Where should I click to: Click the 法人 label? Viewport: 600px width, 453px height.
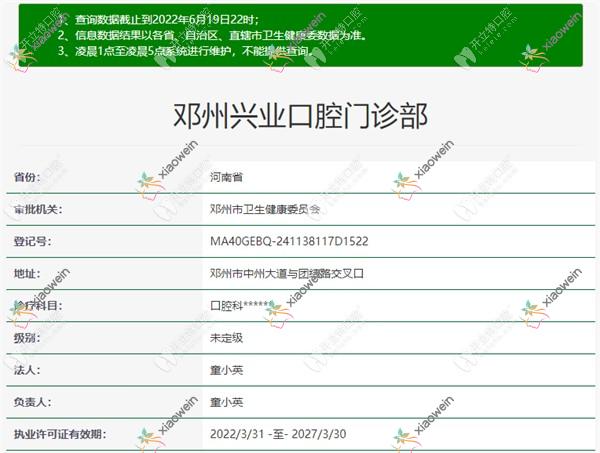pos(27,370)
